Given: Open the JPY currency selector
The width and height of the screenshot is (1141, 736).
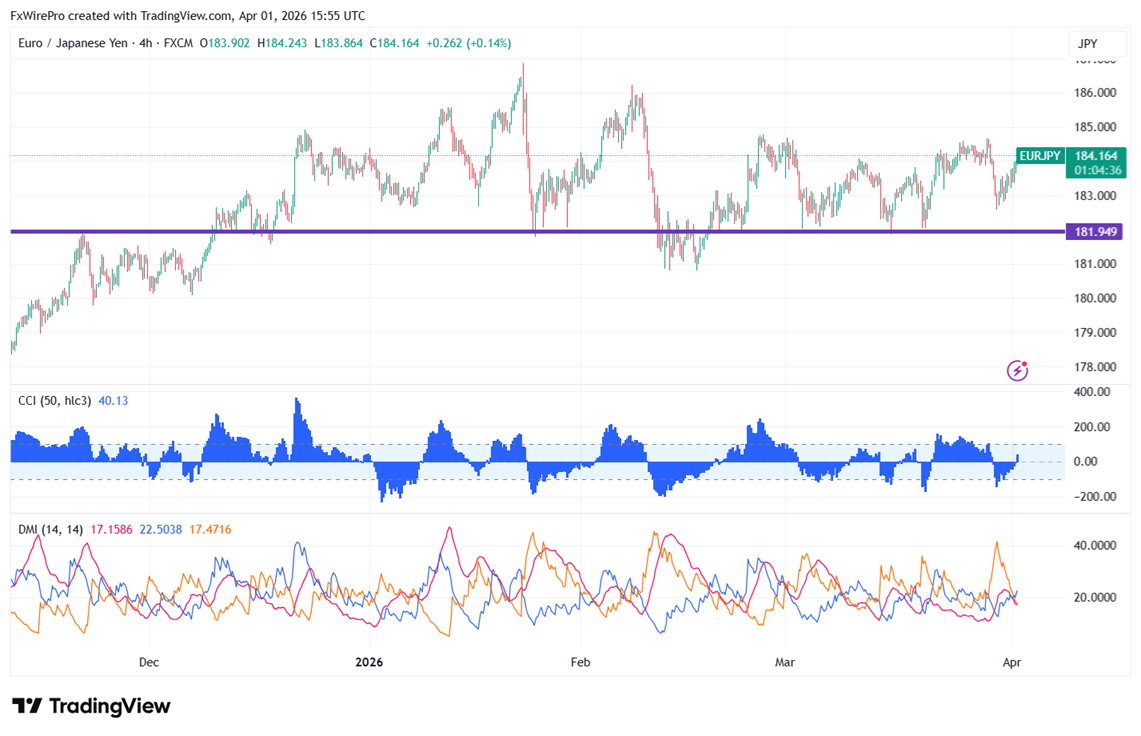Looking at the screenshot, I should pyautogui.click(x=1097, y=44).
